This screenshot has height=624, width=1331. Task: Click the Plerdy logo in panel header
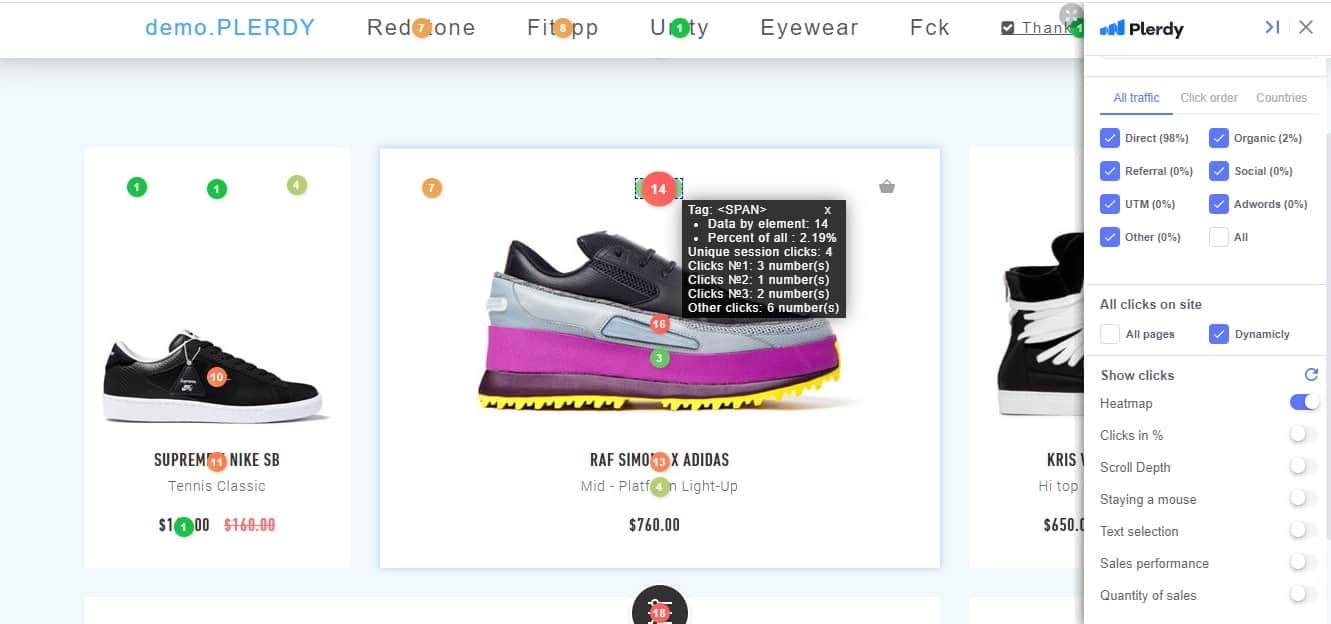click(x=1141, y=28)
